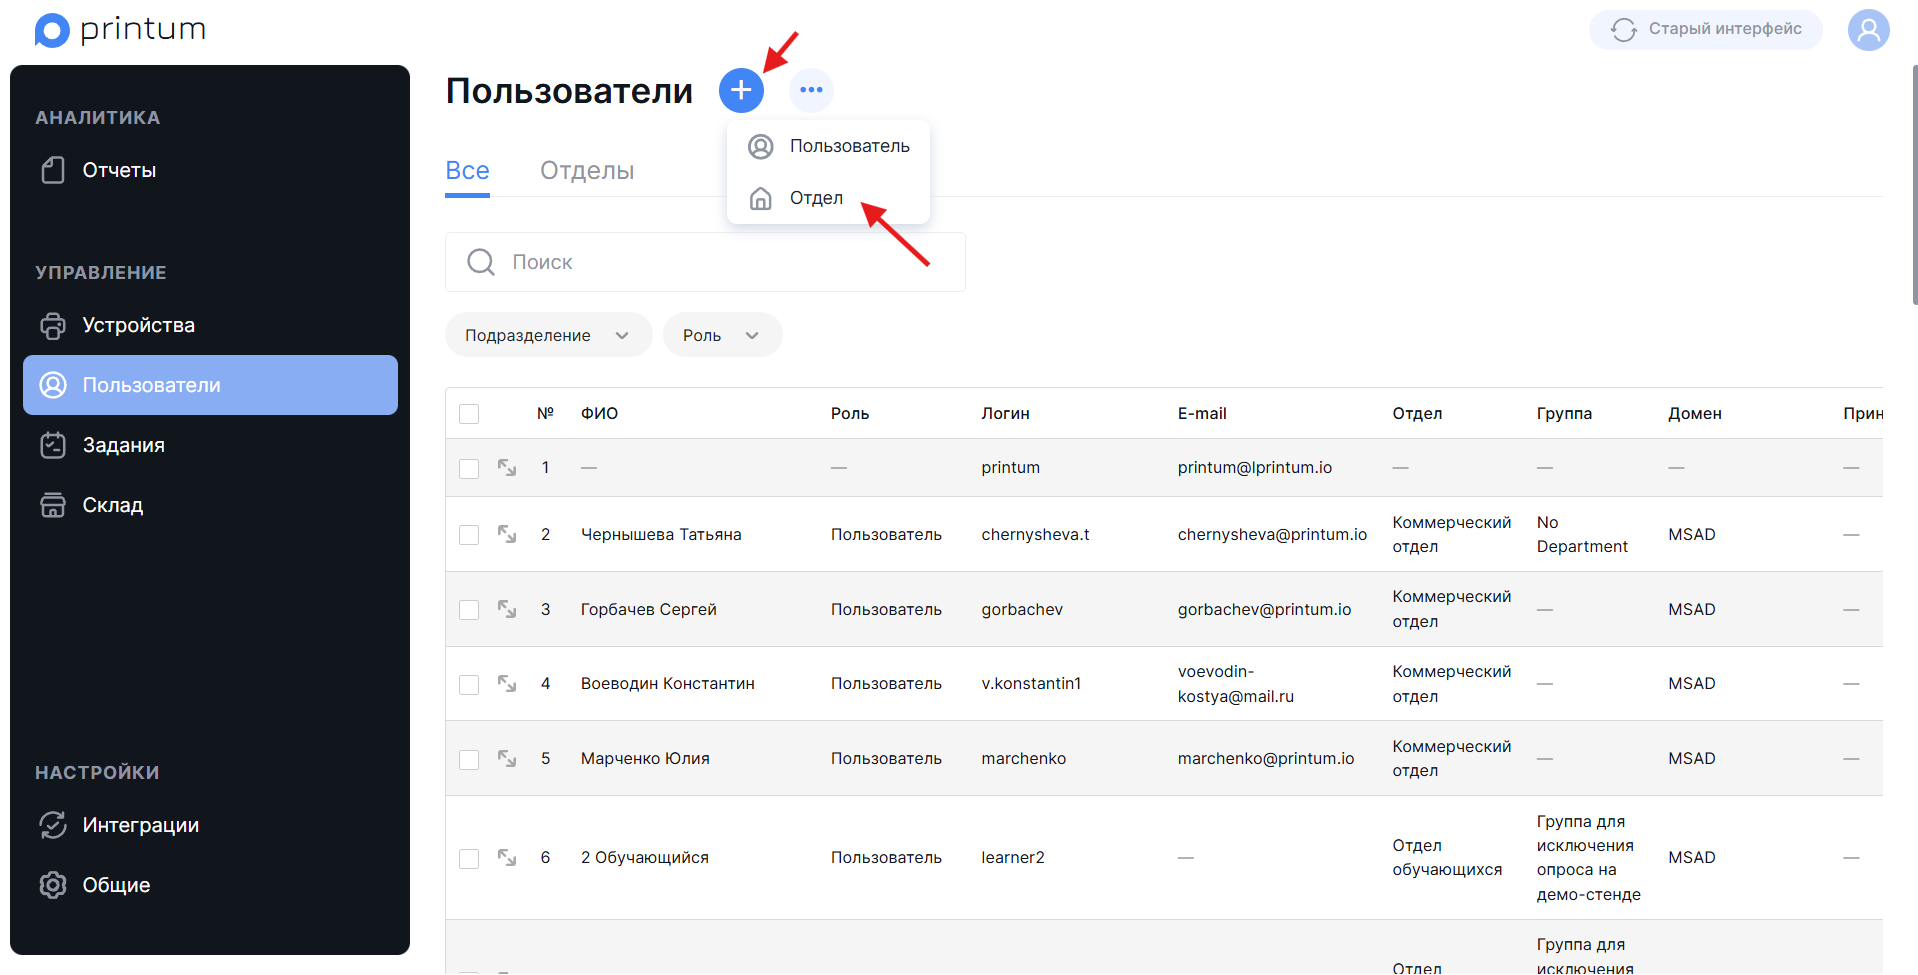Viewport: 1918px width, 975px height.
Task: Click the ФИО column header
Action: tap(599, 413)
